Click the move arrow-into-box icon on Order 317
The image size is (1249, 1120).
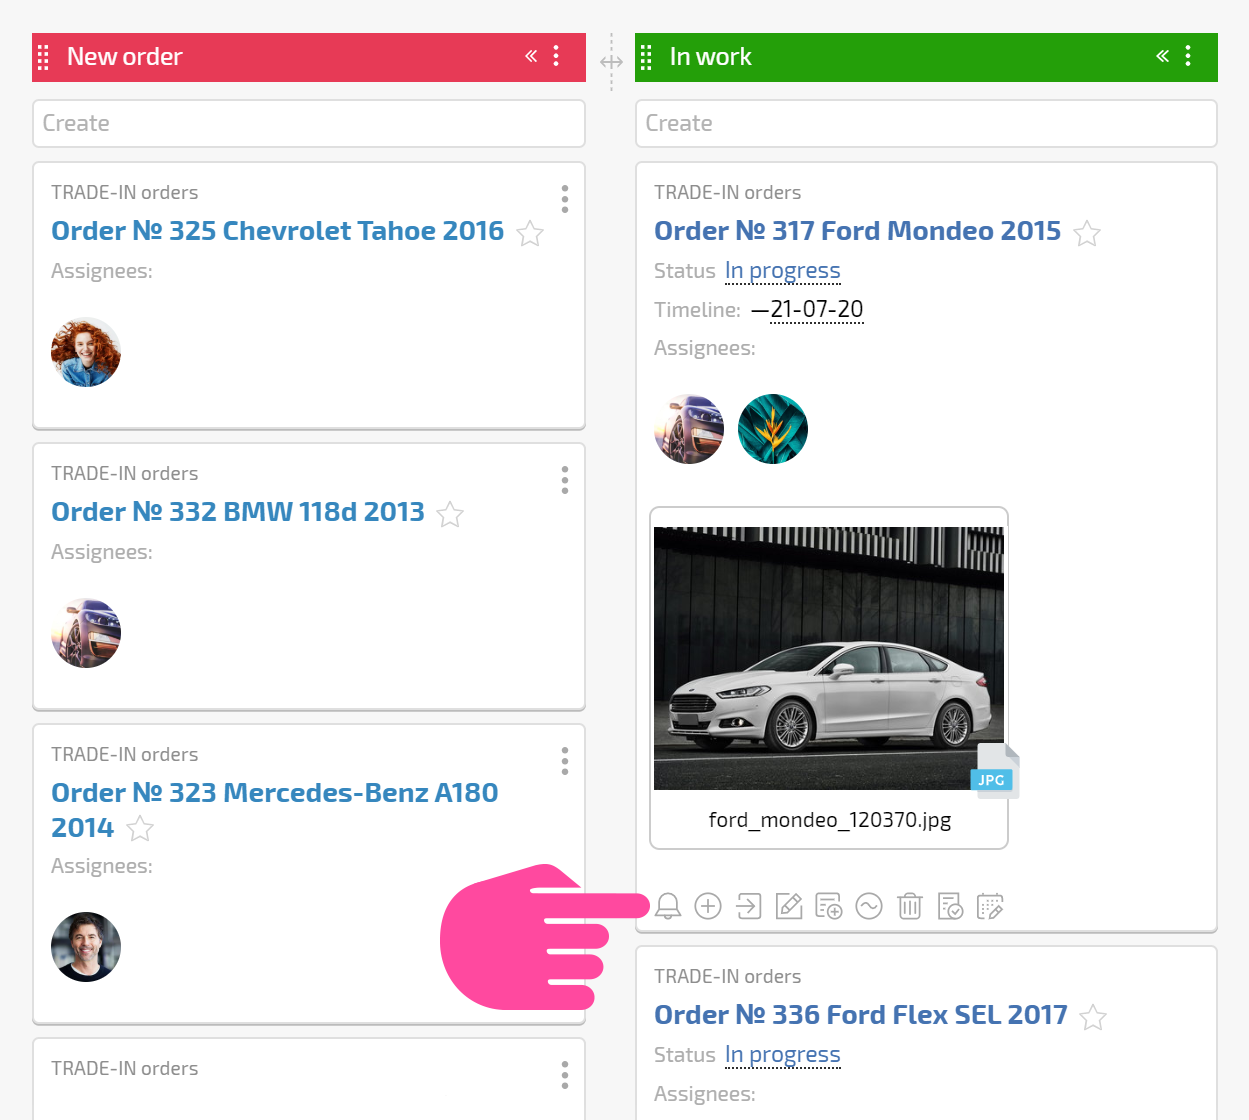[x=748, y=906]
